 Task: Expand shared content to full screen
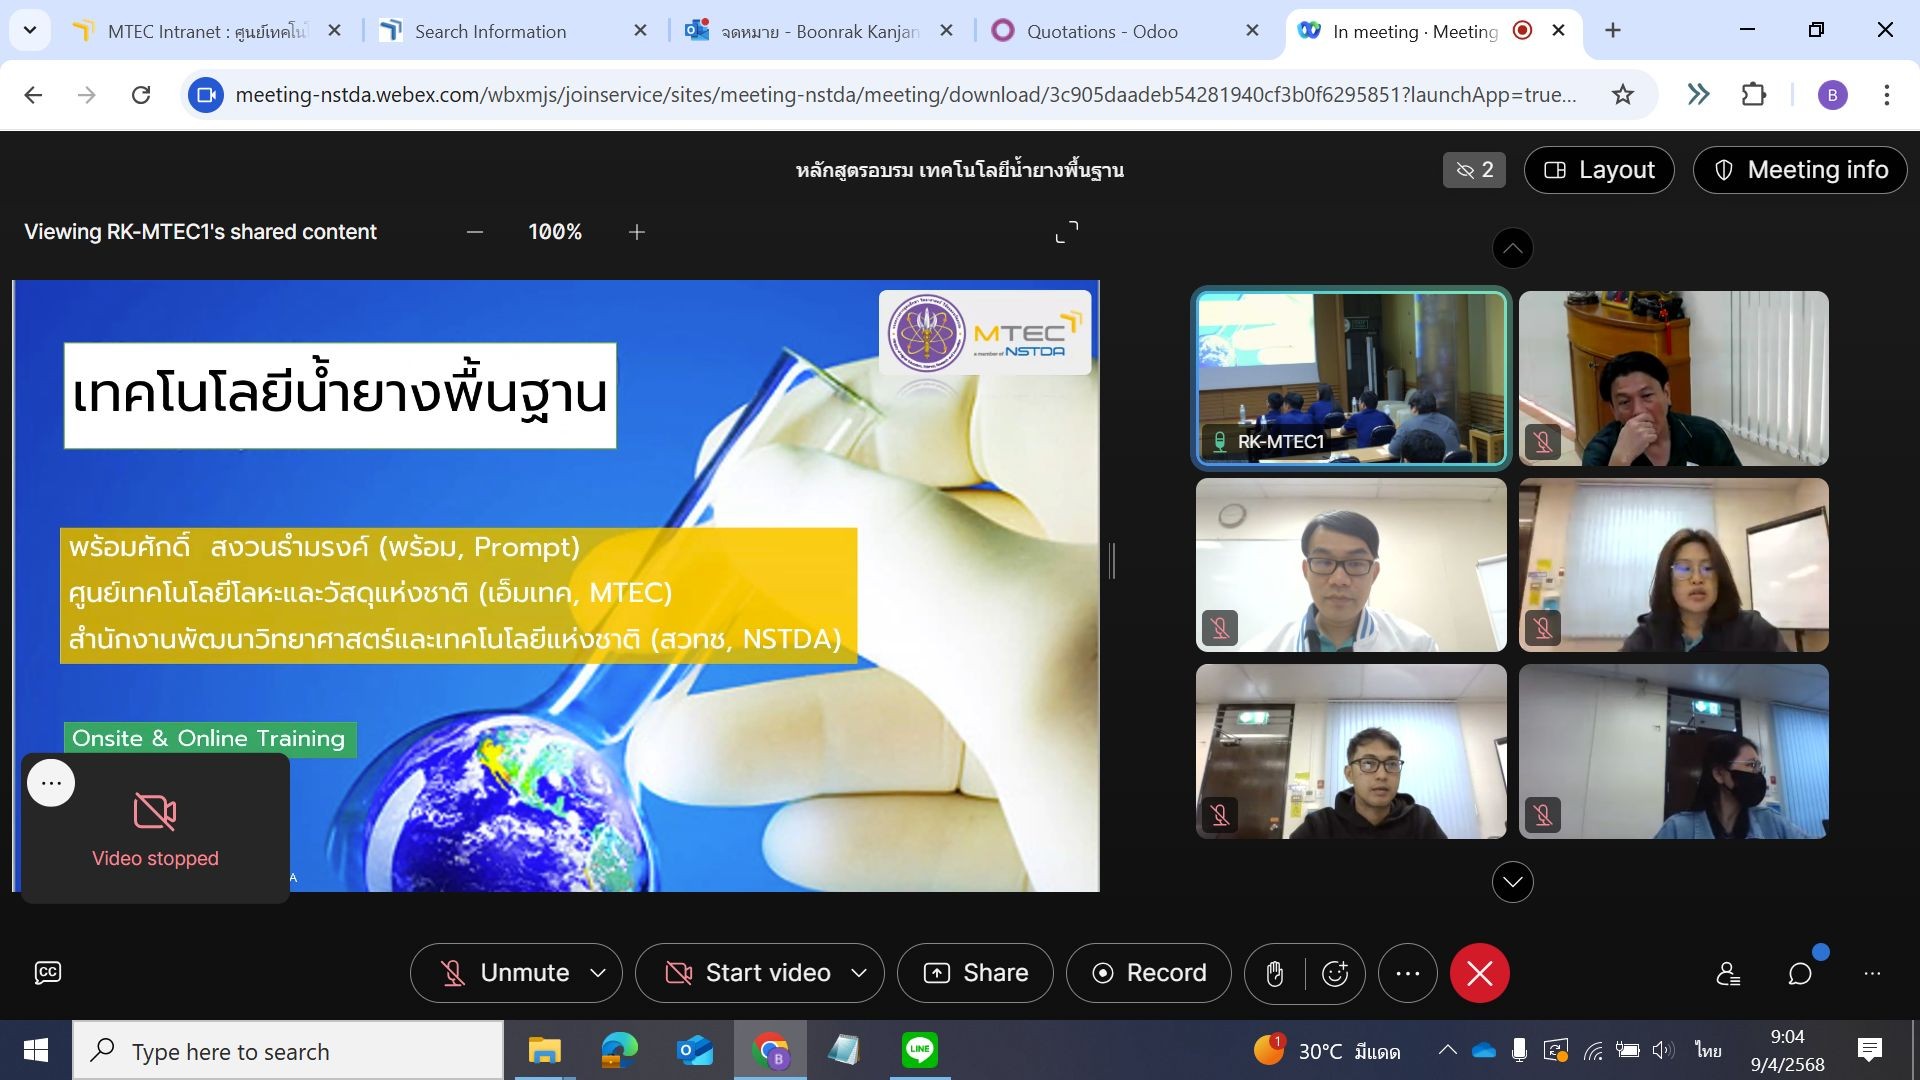pyautogui.click(x=1067, y=232)
